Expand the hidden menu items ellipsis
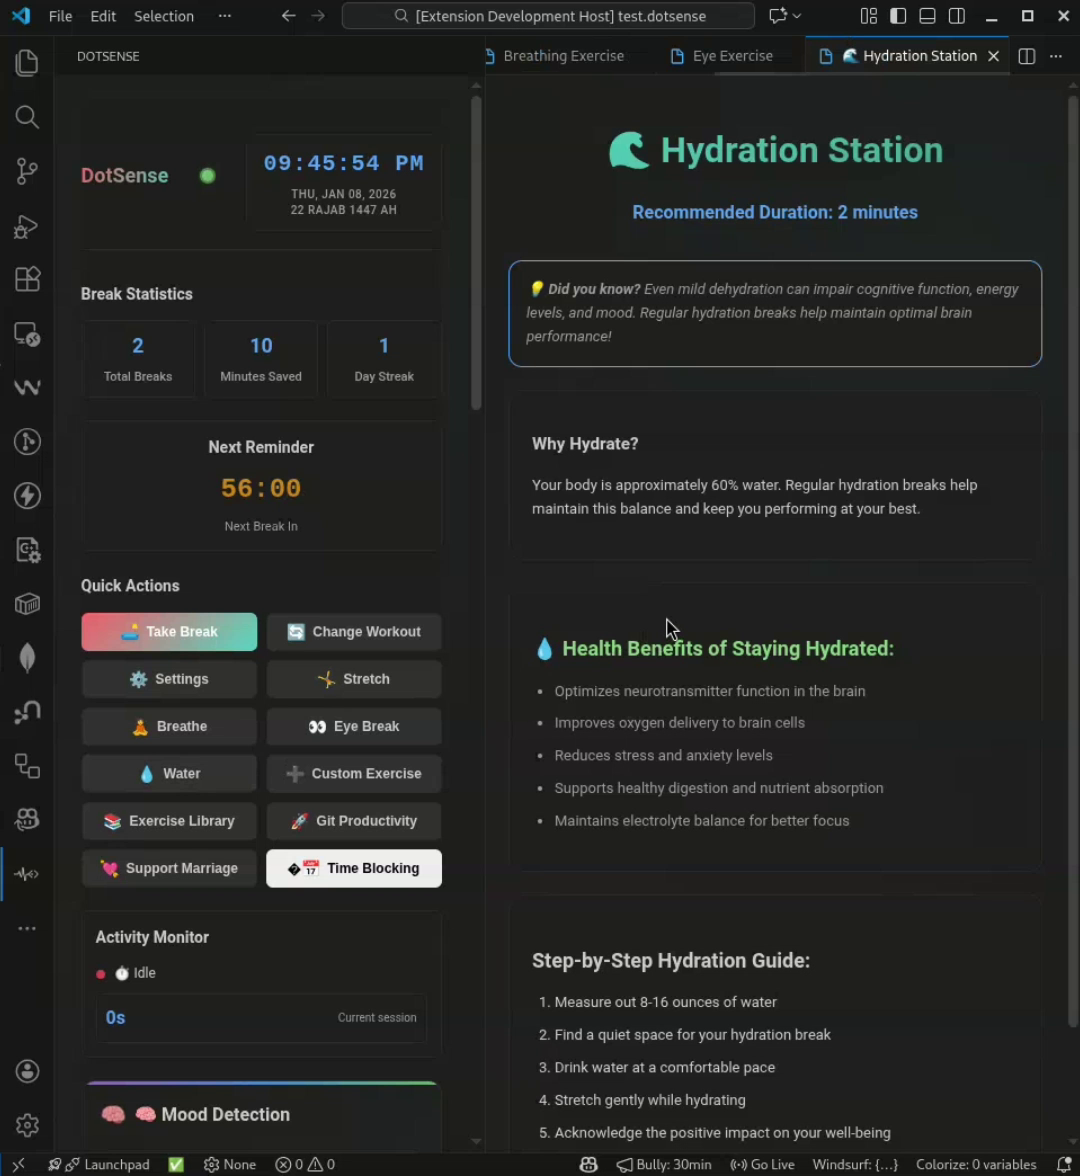 224,16
